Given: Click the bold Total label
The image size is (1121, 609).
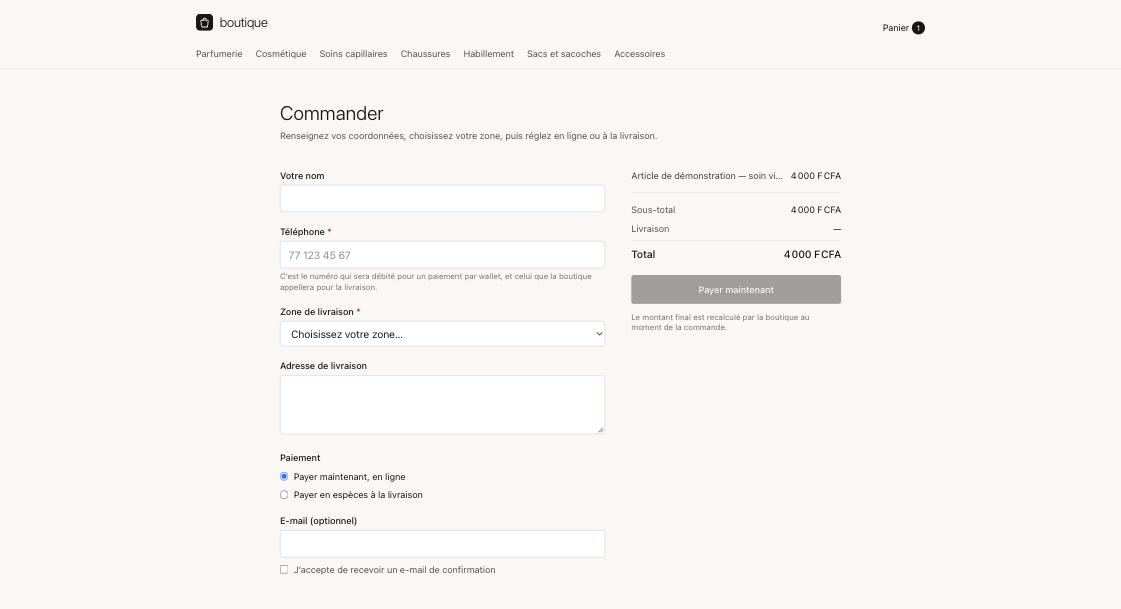Looking at the screenshot, I should 643,254.
